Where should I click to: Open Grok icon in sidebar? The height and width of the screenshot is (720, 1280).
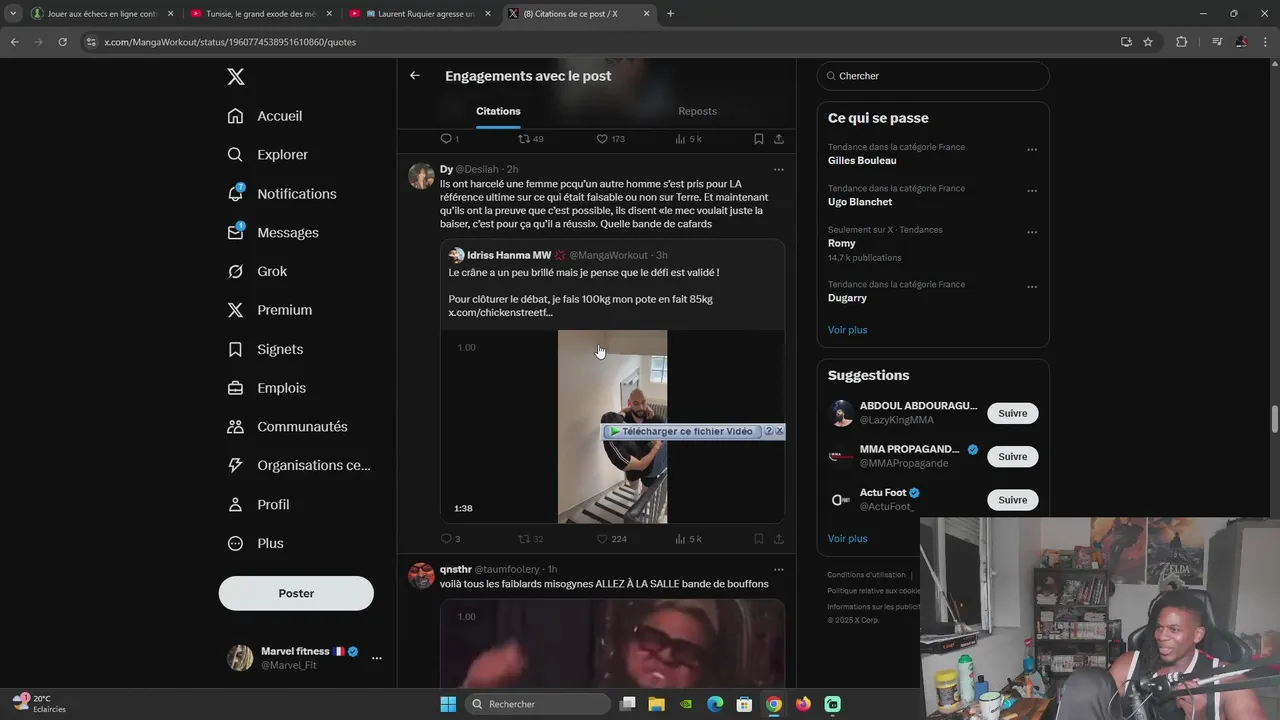tap(235, 271)
